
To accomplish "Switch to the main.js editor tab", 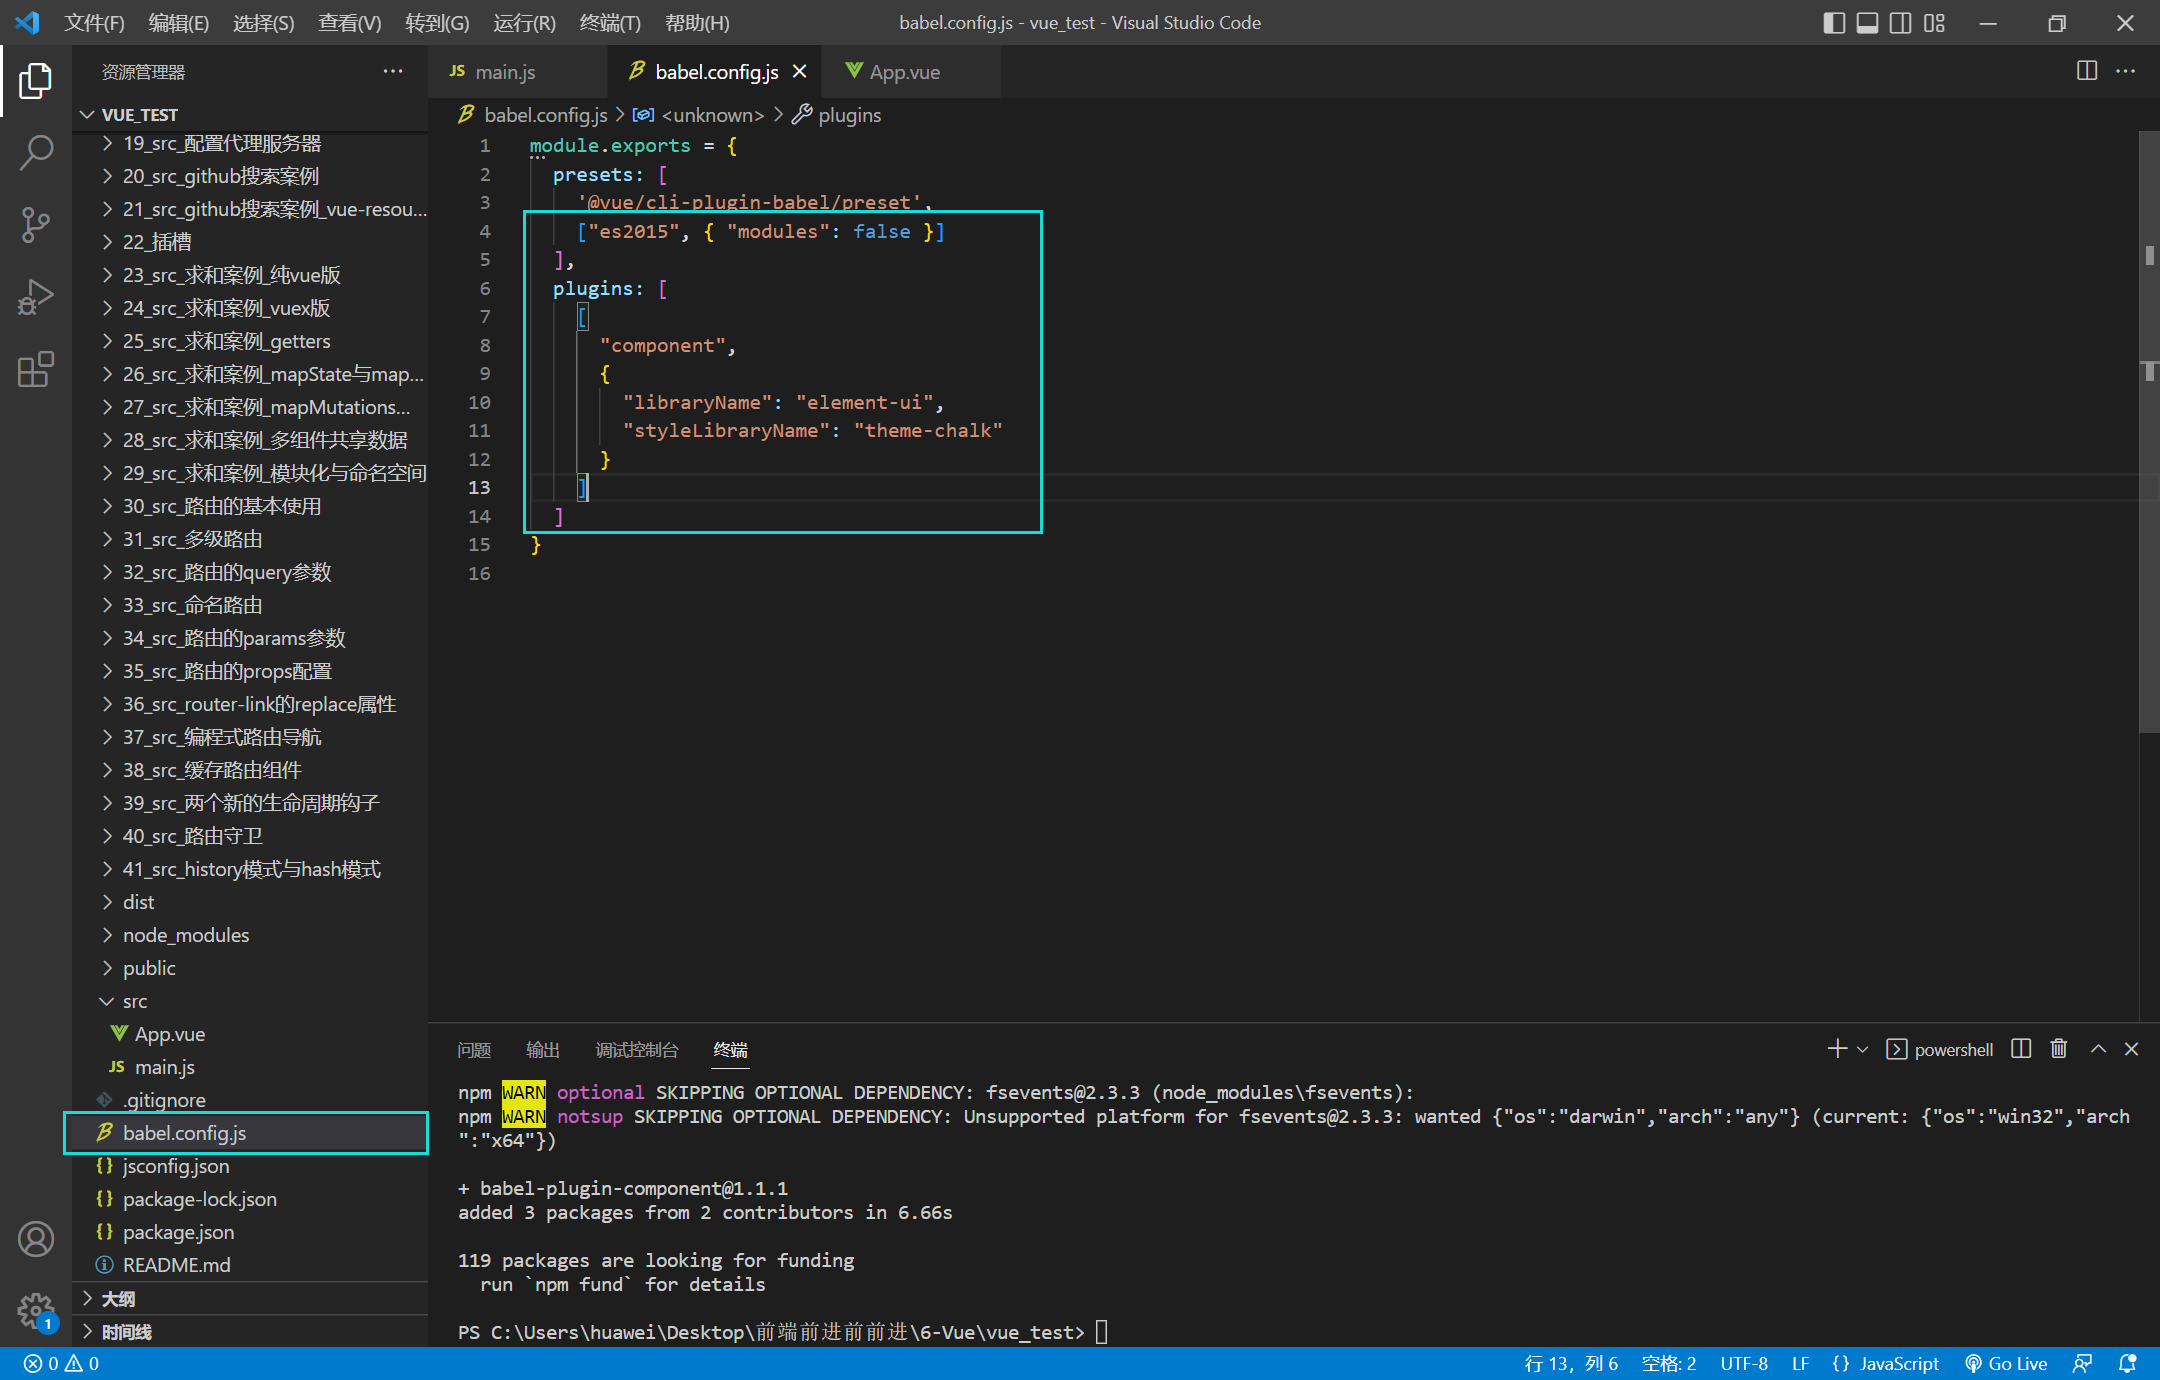I will (x=518, y=72).
